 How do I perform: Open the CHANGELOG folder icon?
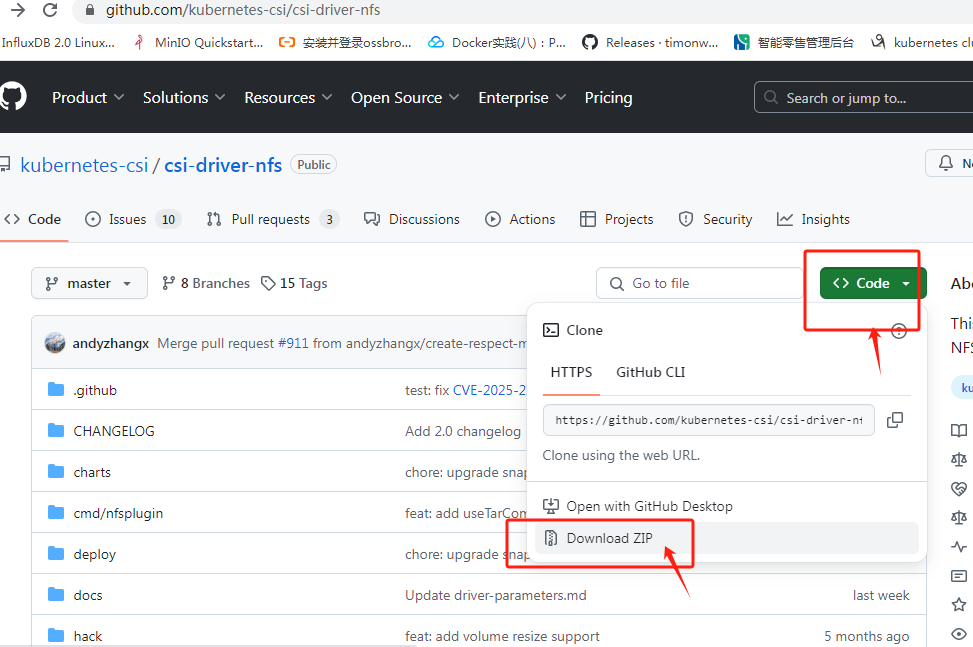tap(56, 431)
